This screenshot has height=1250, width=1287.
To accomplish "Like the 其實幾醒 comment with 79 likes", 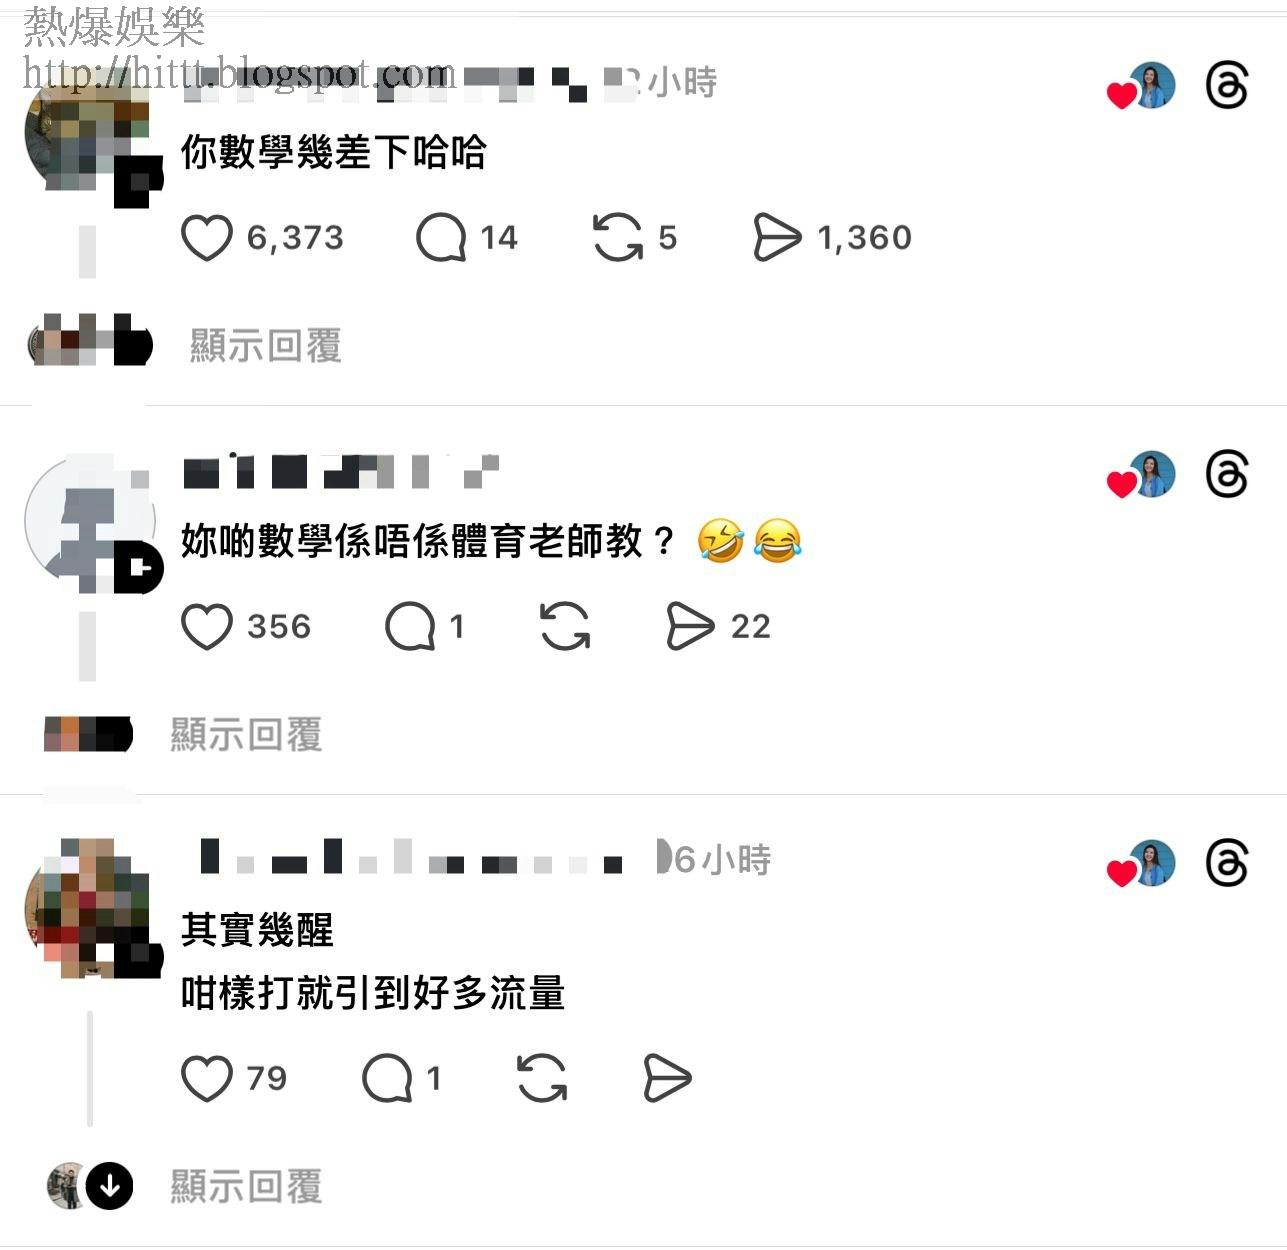I will 207,1079.
